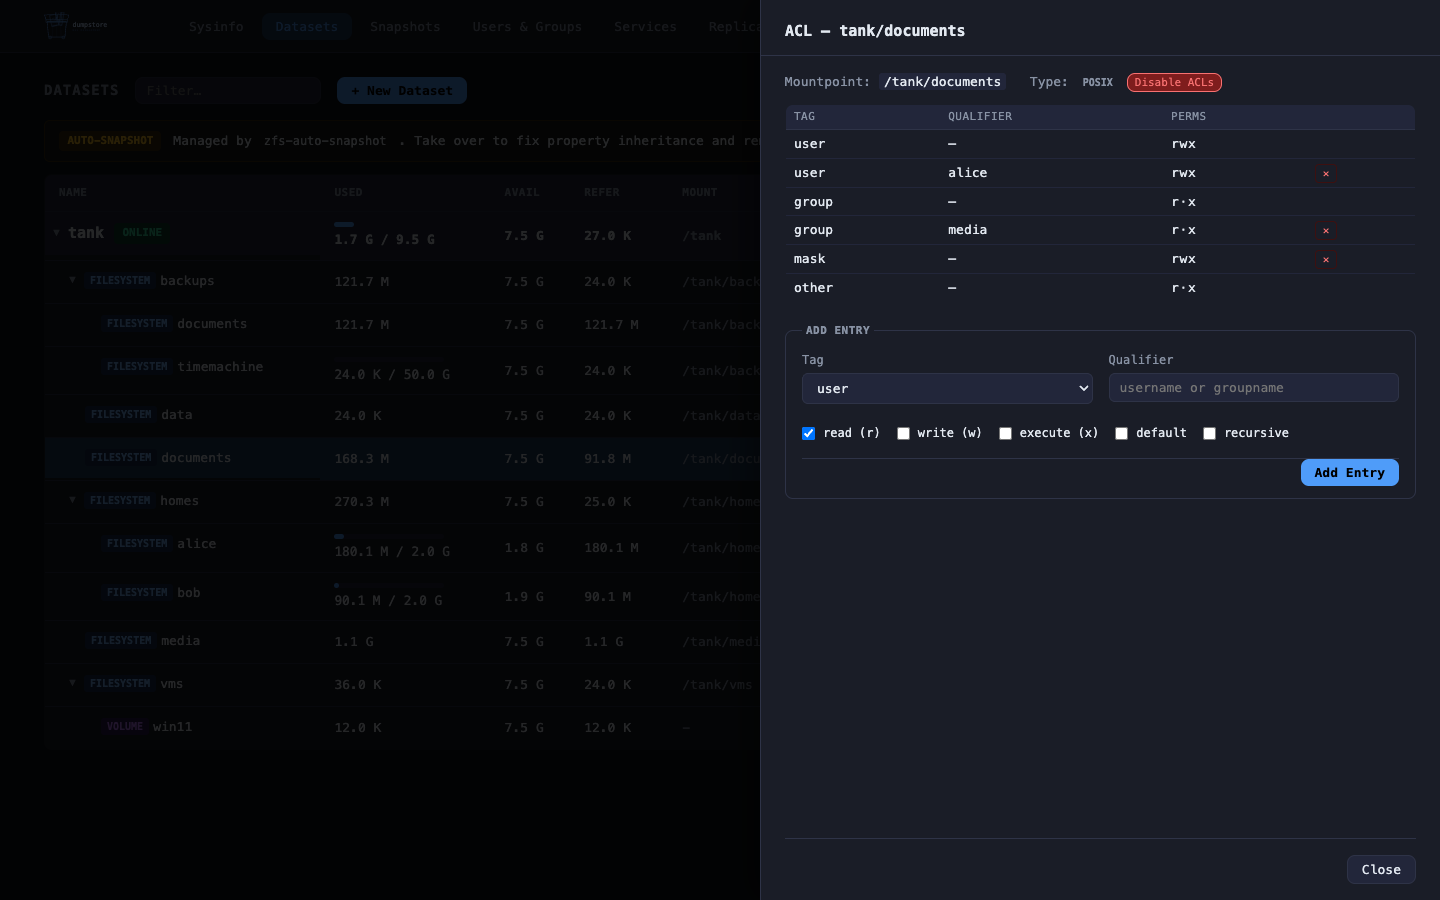Open the Users & Groups tab

click(527, 27)
